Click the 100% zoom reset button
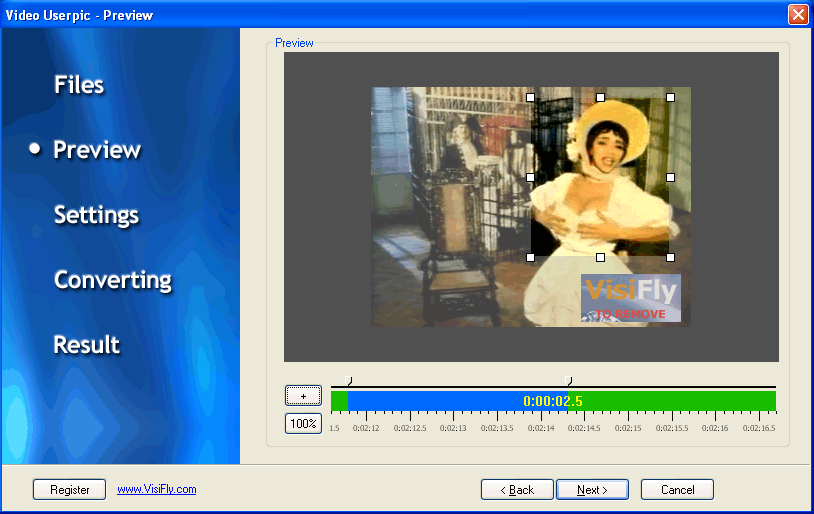The width and height of the screenshot is (814, 514). [303, 423]
